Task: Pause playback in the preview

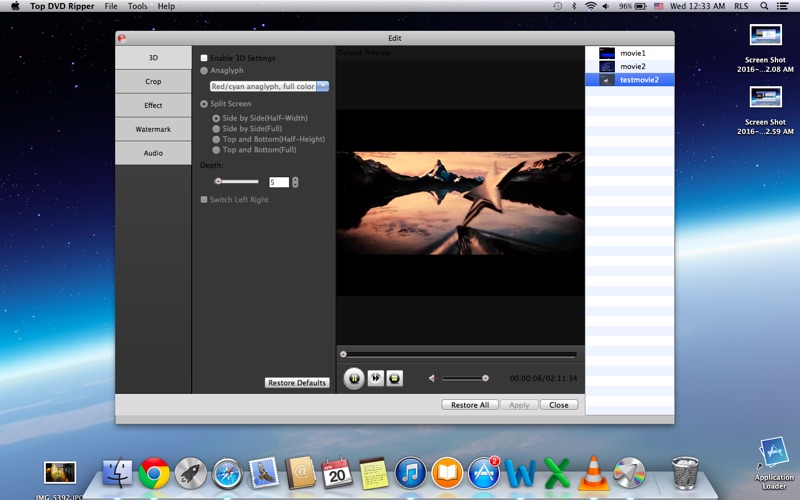Action: coord(354,379)
